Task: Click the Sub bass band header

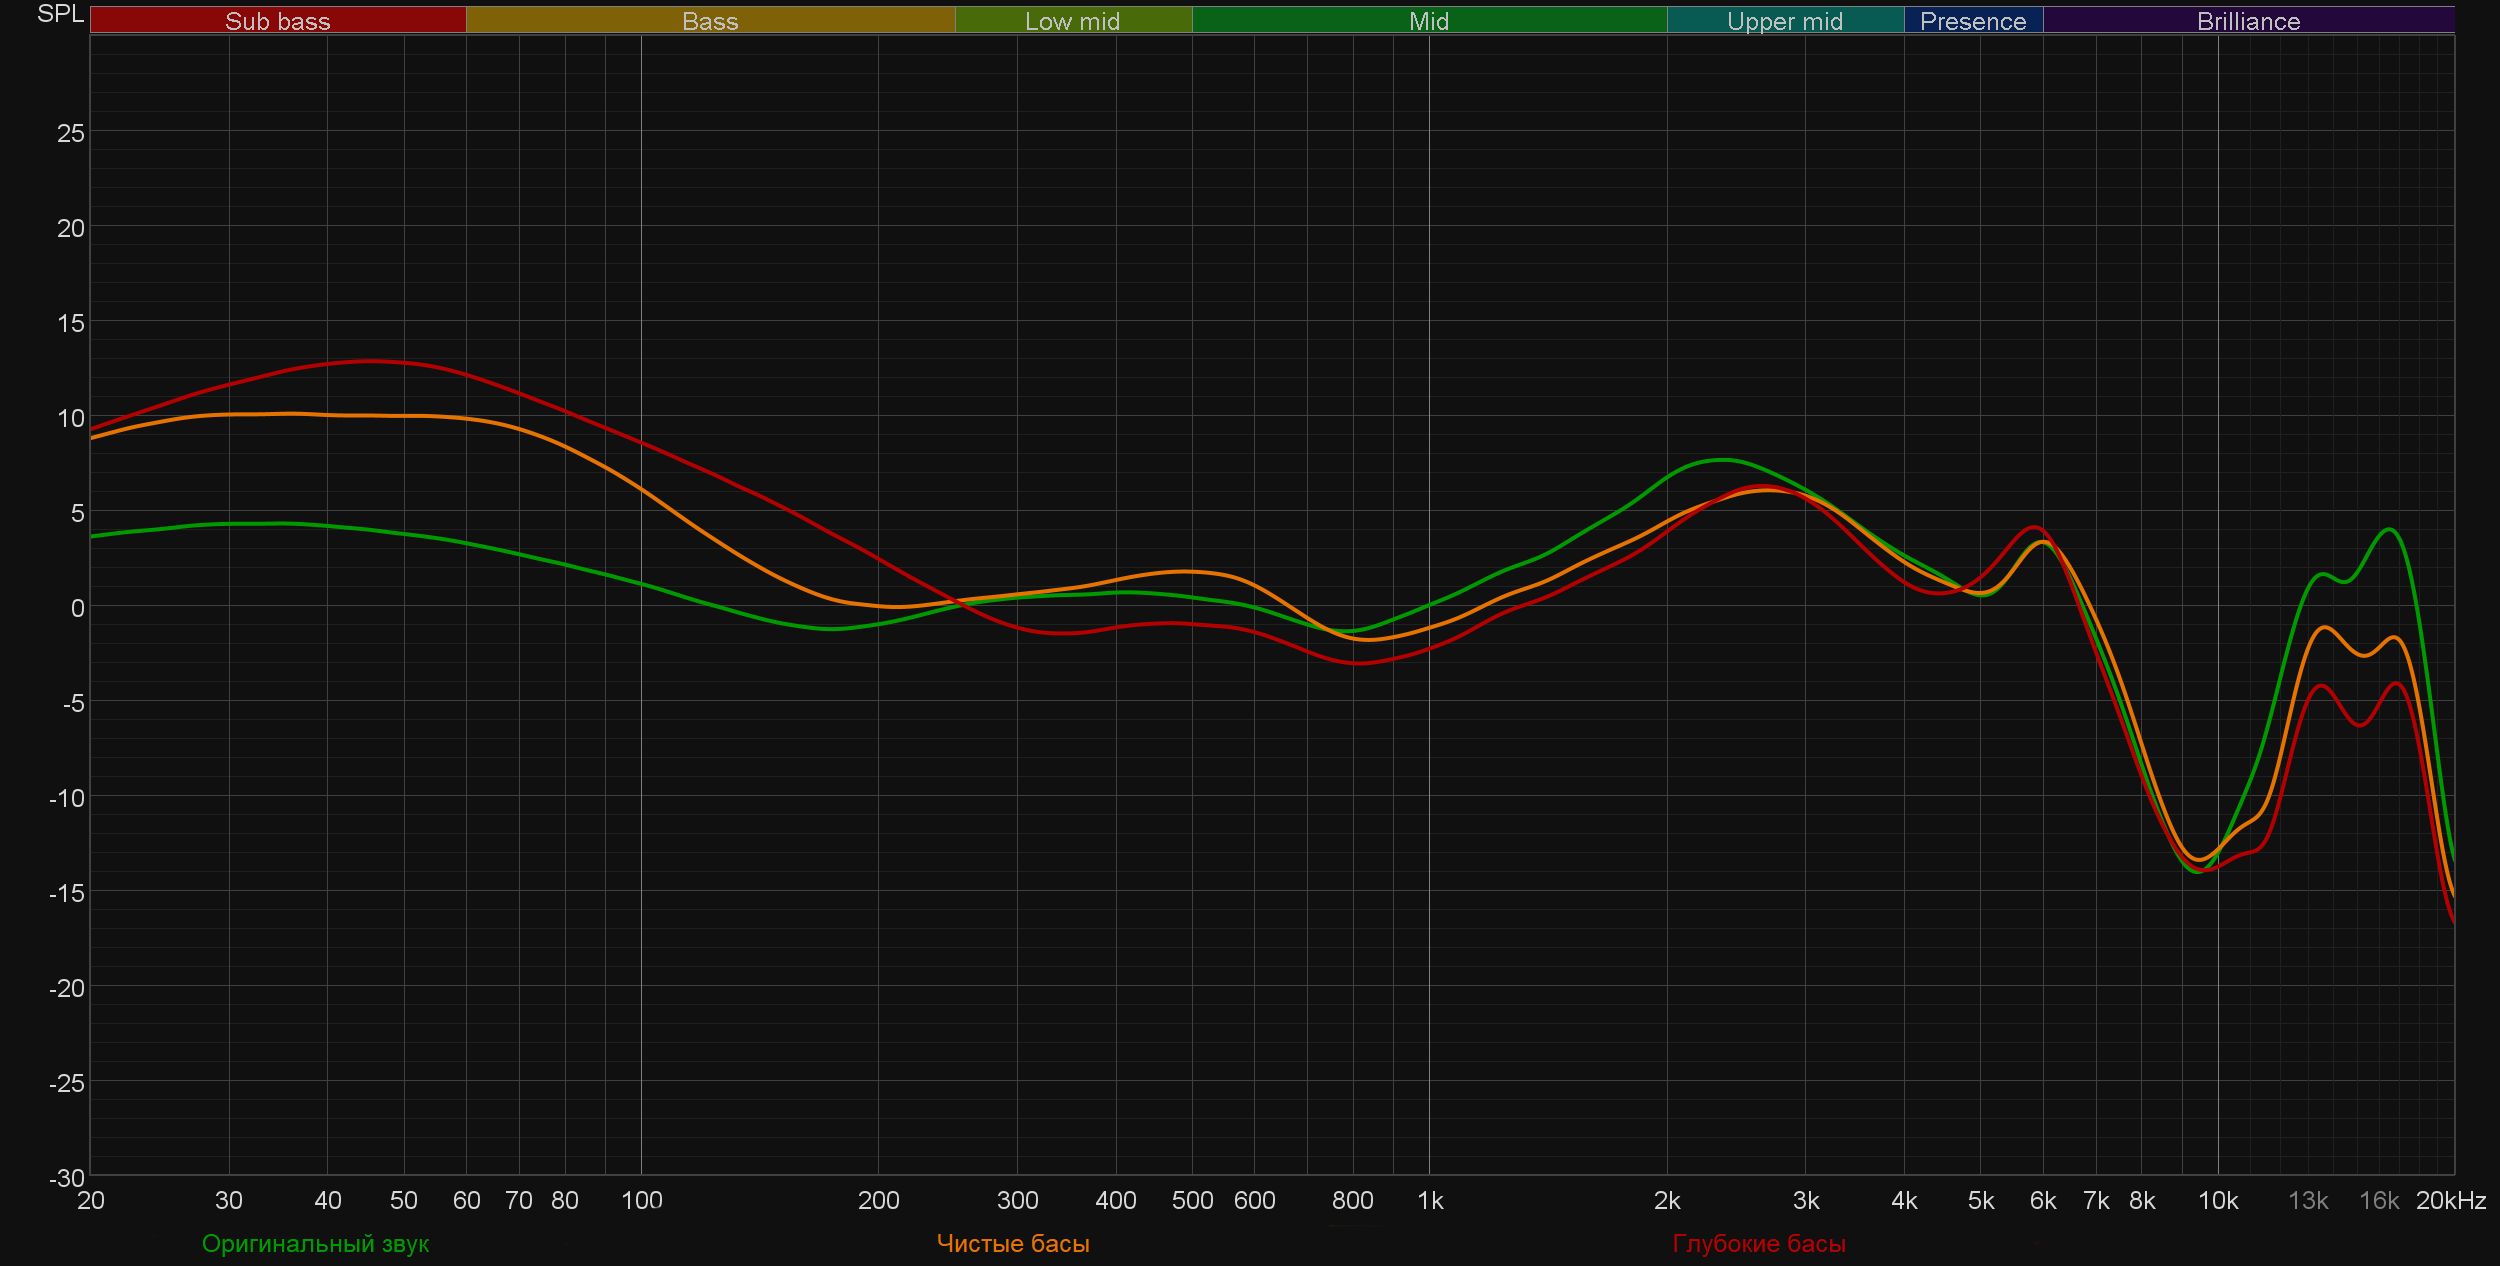Action: (277, 21)
